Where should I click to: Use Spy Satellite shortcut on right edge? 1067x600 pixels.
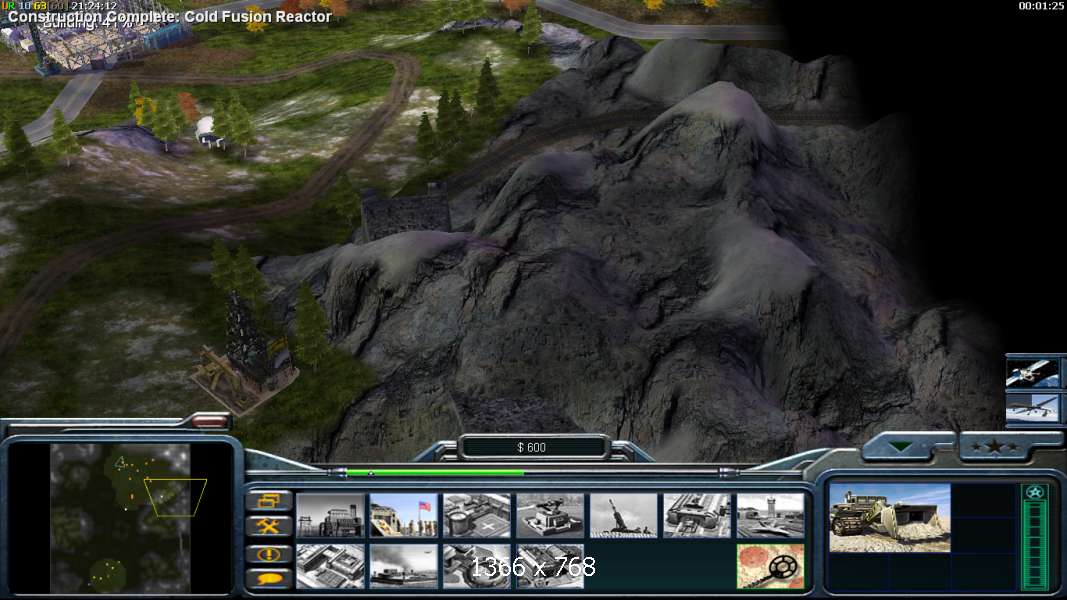pyautogui.click(x=1033, y=372)
